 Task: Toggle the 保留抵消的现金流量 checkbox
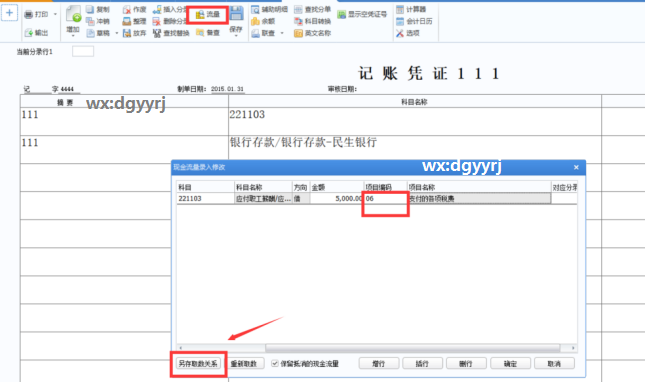(x=275, y=364)
